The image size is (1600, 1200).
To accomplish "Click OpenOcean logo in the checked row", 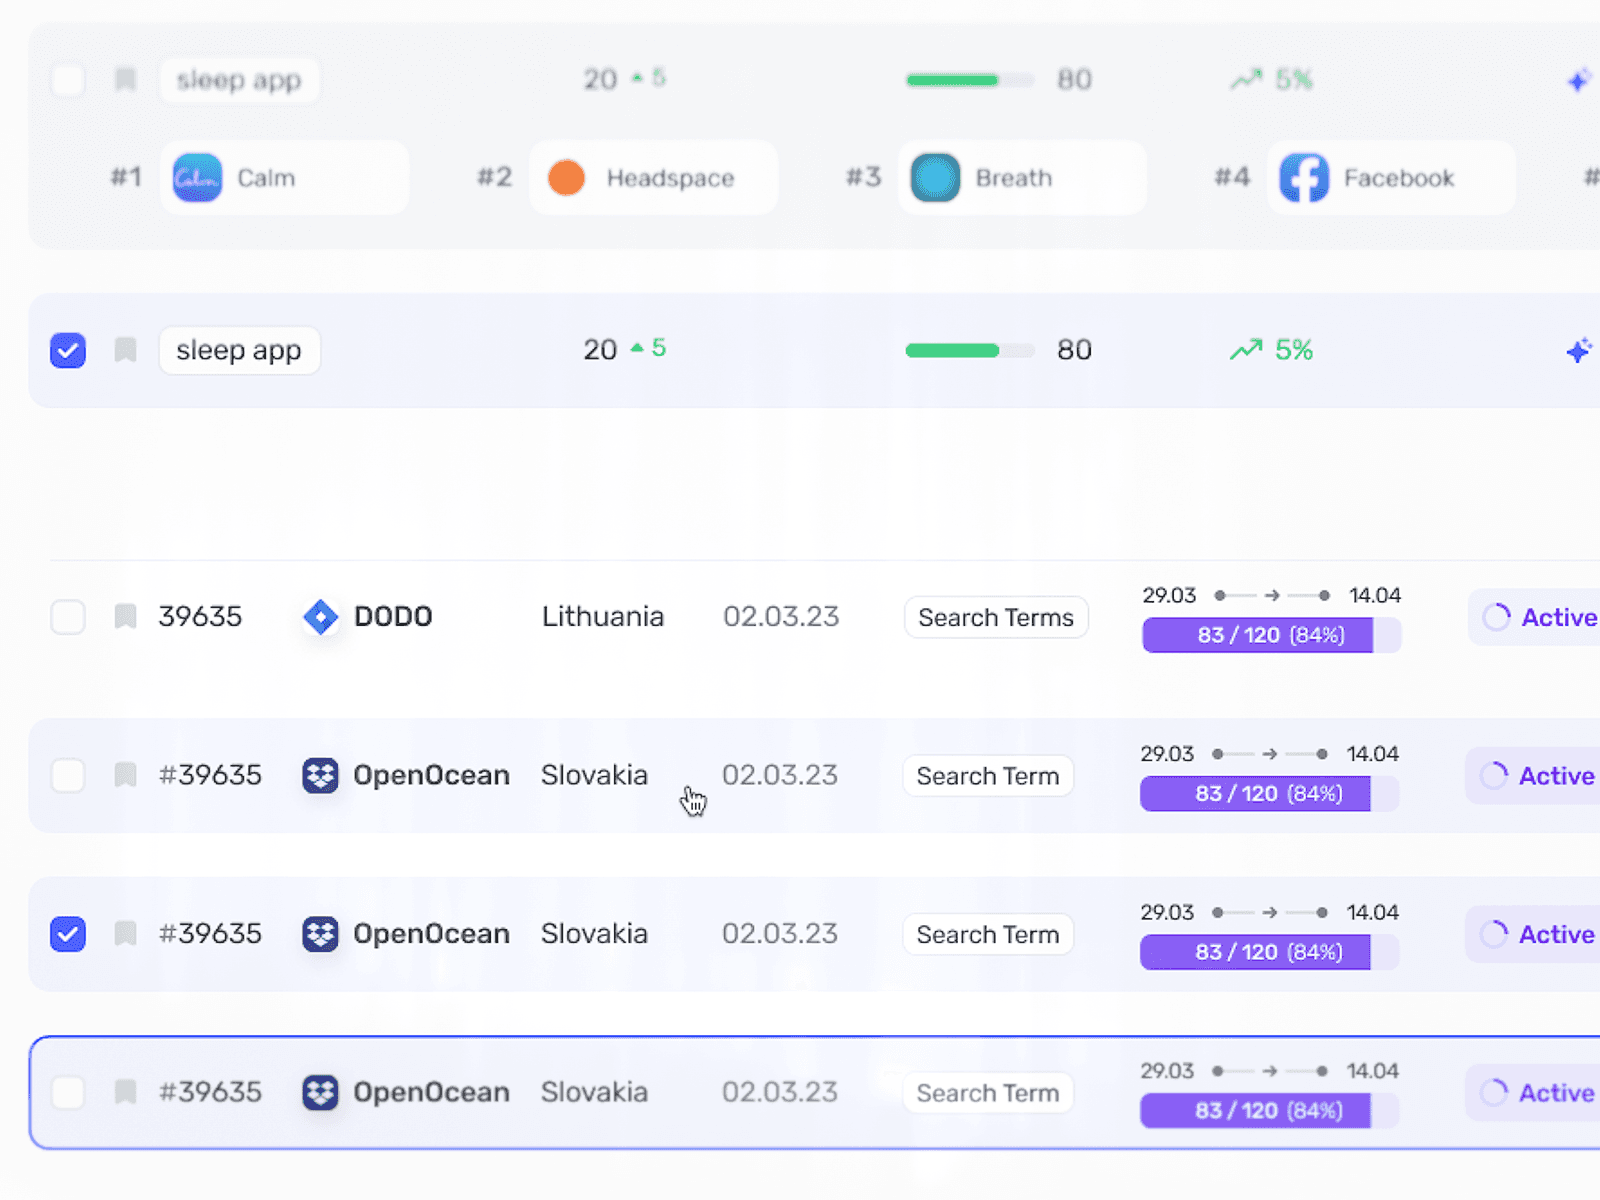I will (x=320, y=934).
